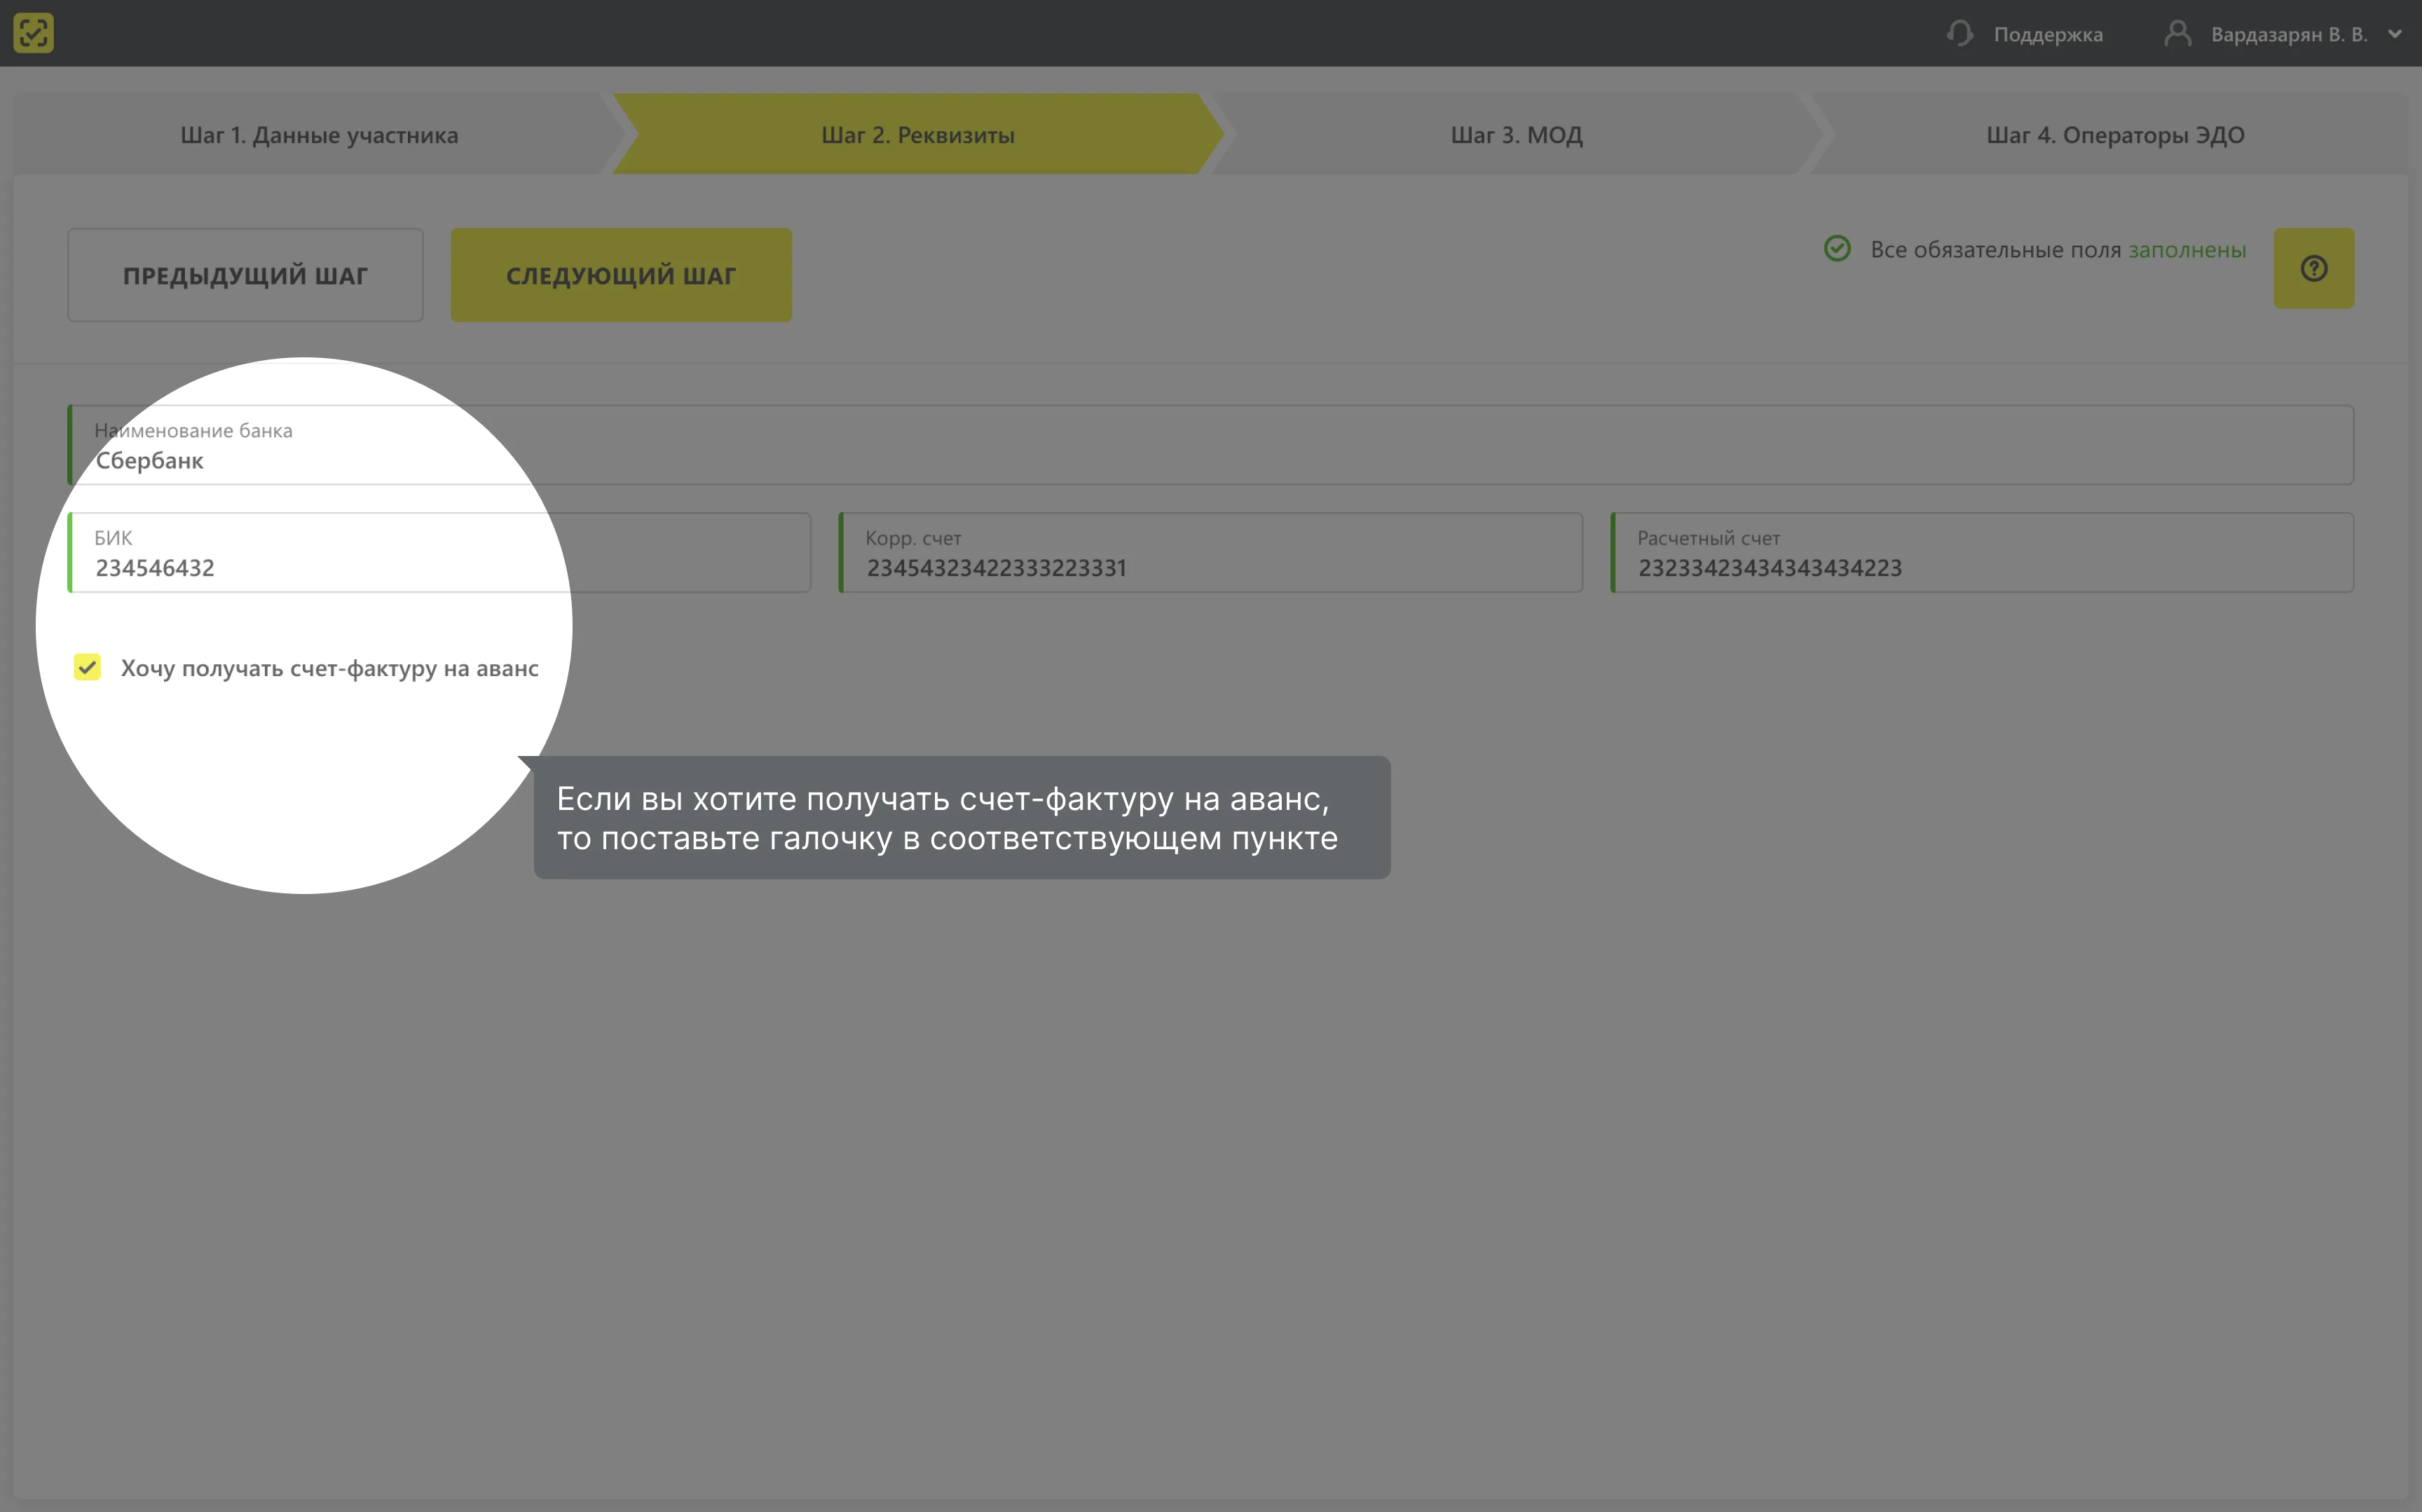Viewport: 2422px width, 1512px height.
Task: Switch to Шаг 1. Данные участника tab
Action: point(319,135)
